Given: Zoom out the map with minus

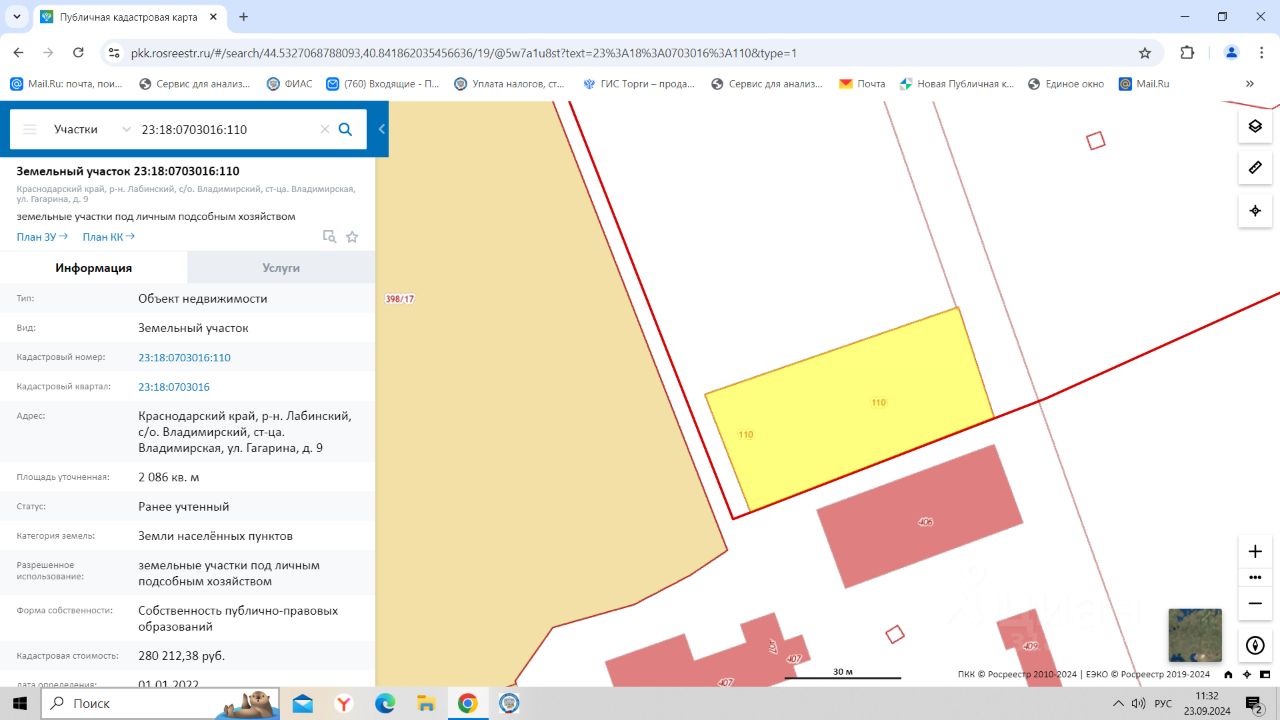Looking at the screenshot, I should 1255,604.
